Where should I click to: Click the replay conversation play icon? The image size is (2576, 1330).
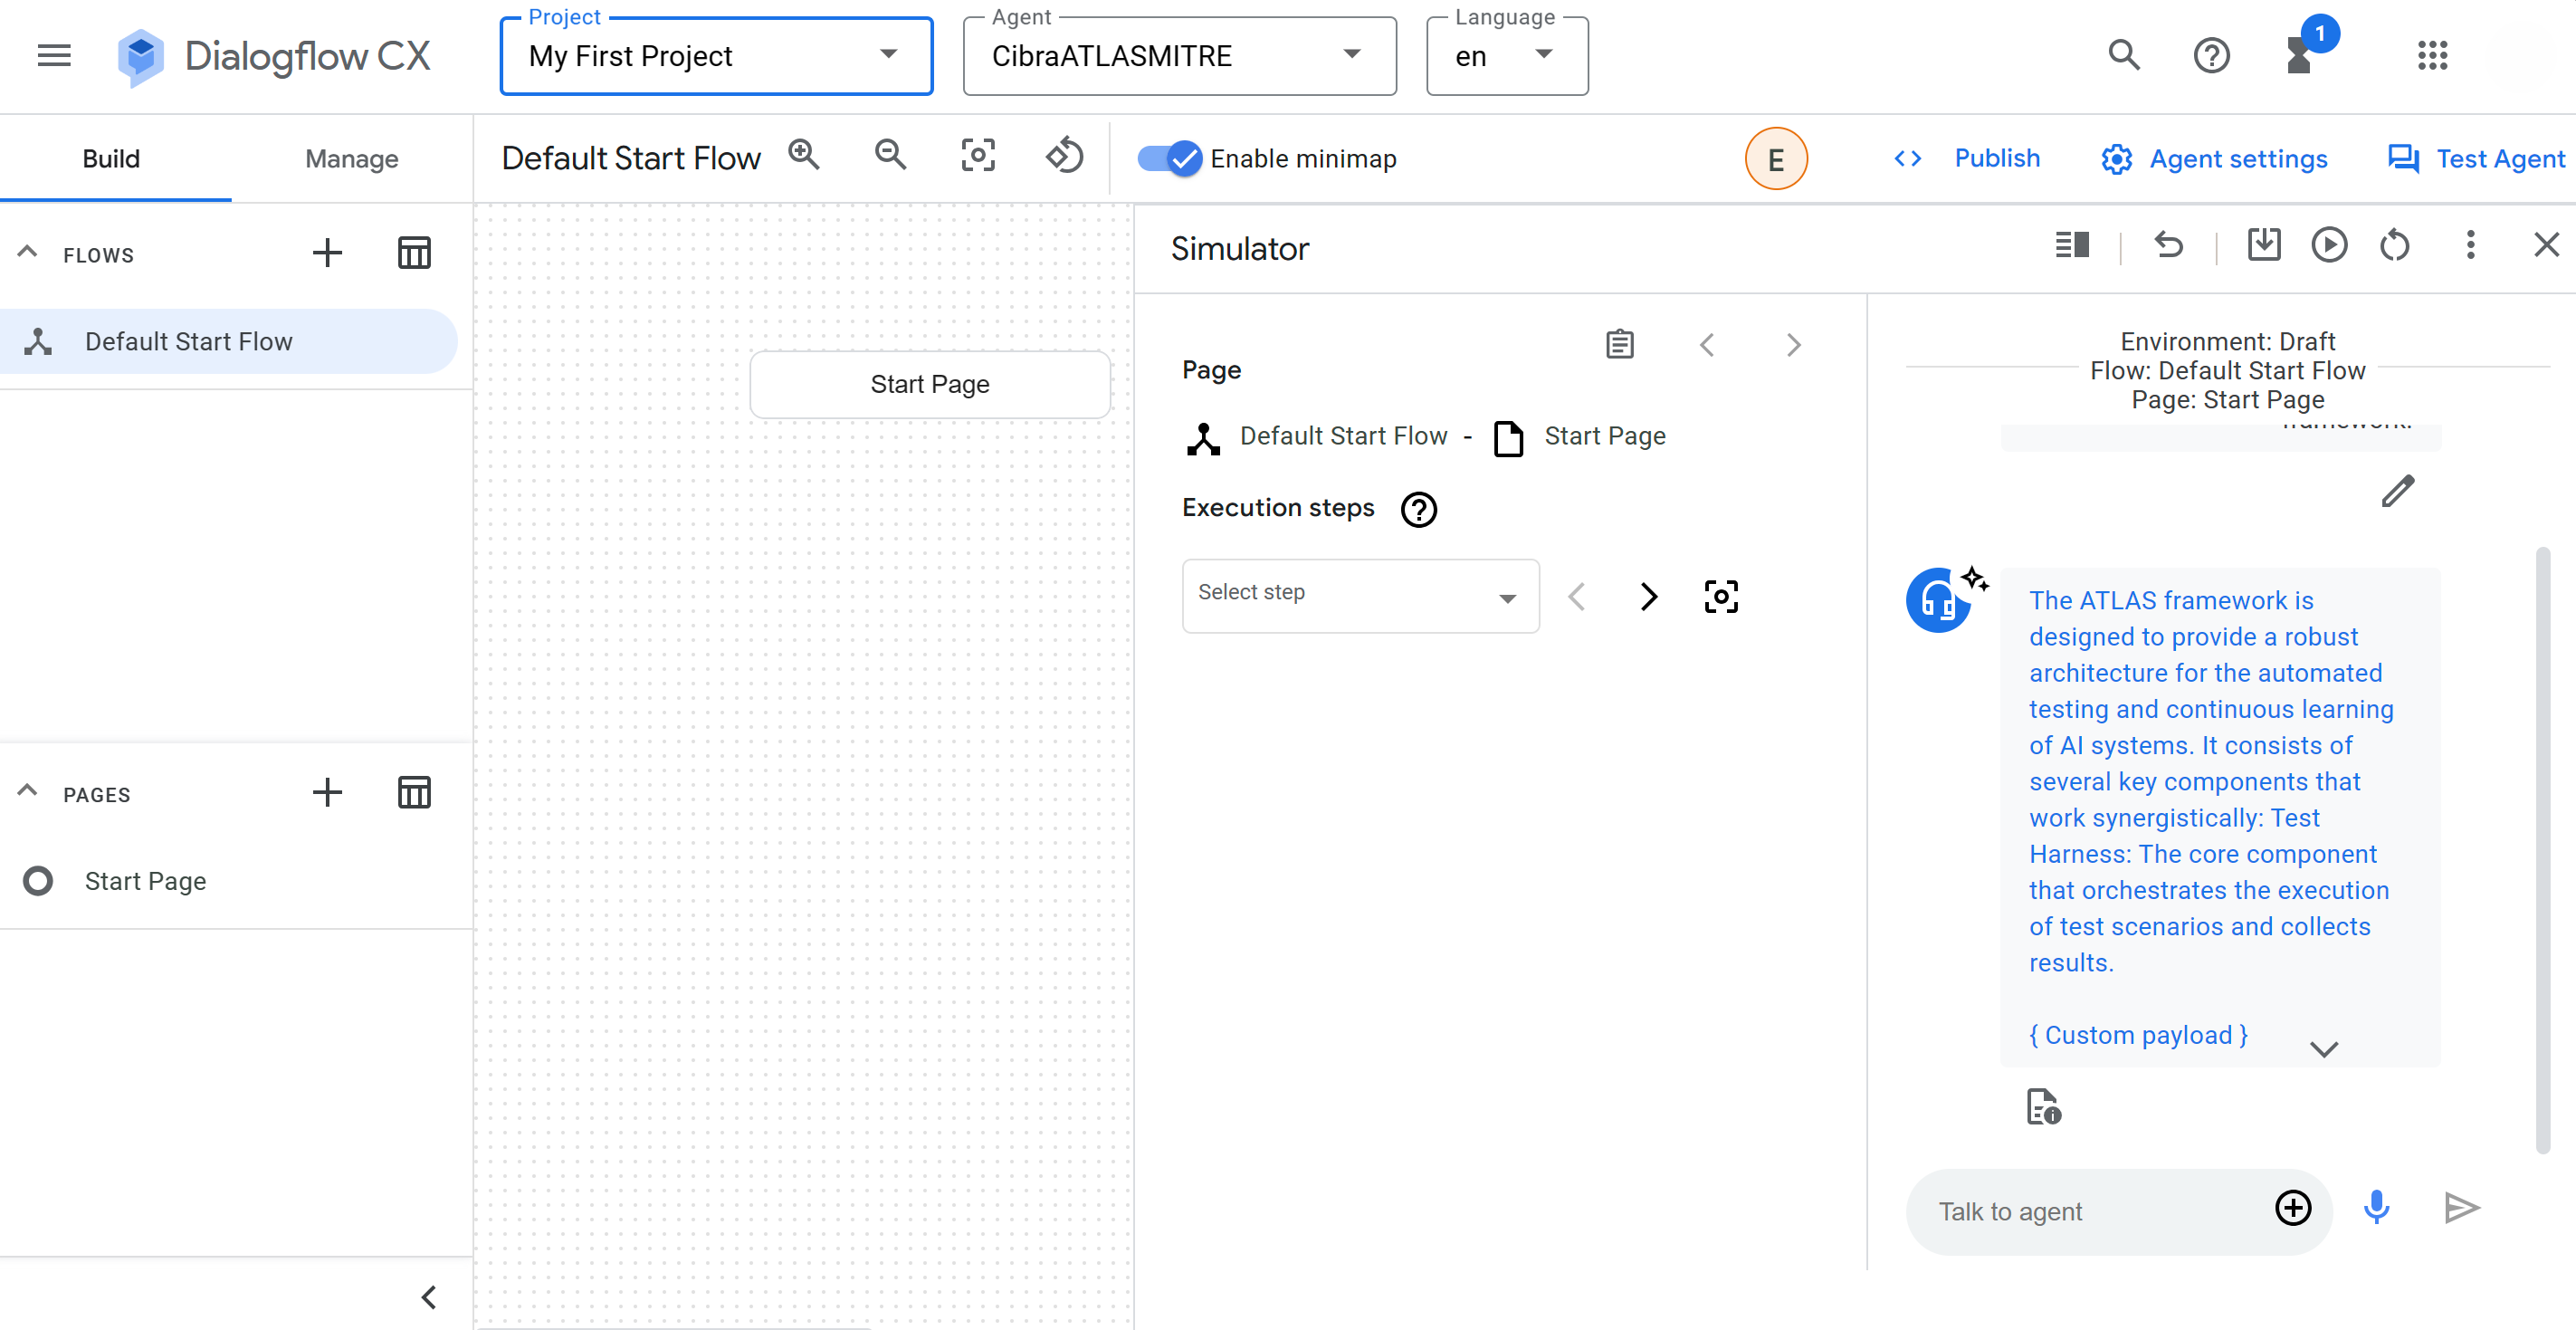pyautogui.click(x=2328, y=245)
